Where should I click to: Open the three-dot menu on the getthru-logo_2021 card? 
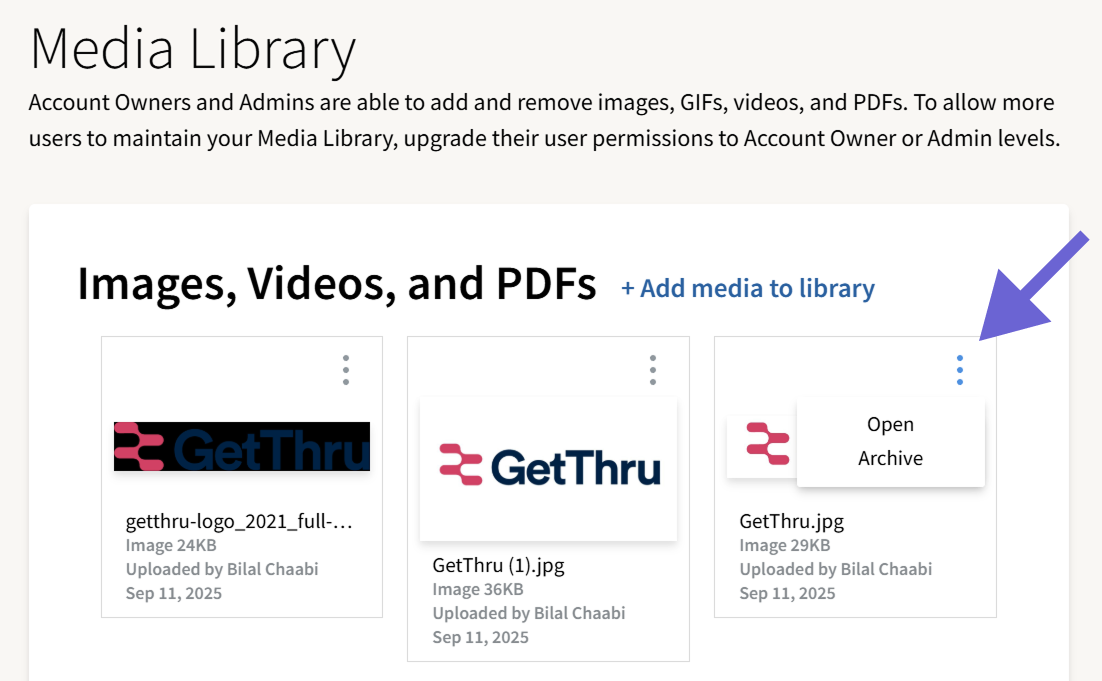click(346, 370)
